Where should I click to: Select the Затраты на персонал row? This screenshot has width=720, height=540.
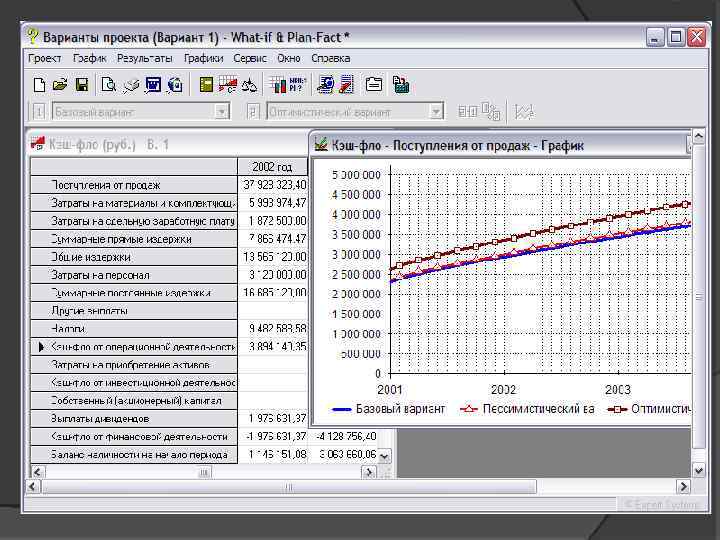pos(134,275)
